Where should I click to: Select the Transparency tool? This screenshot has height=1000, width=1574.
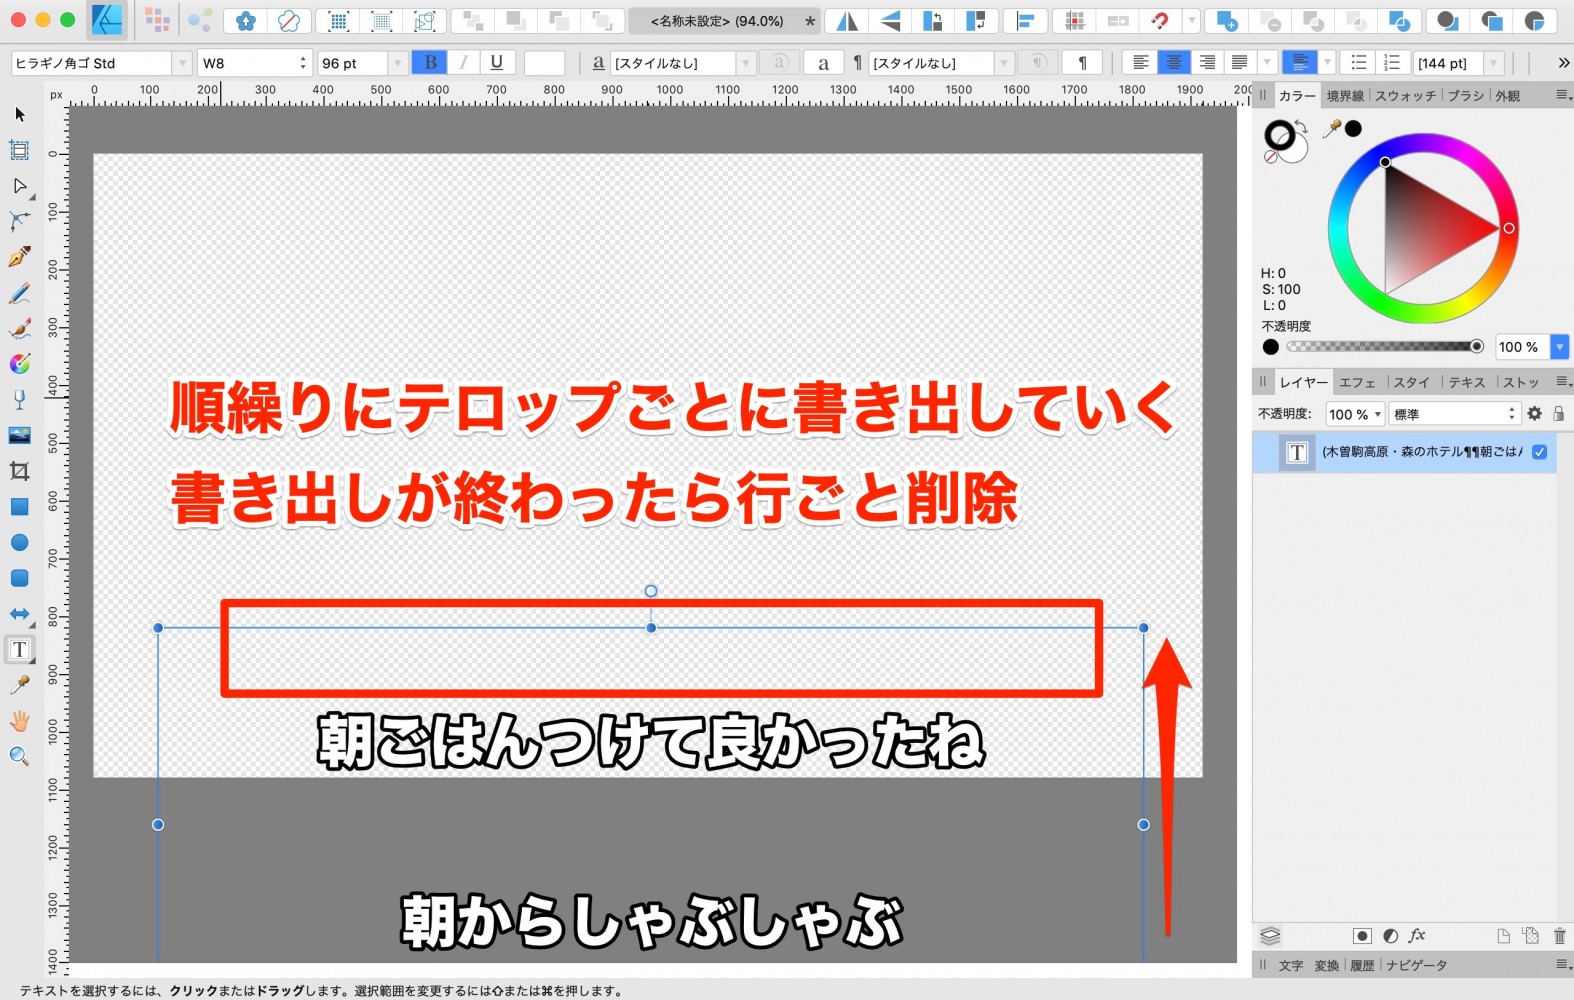point(19,400)
